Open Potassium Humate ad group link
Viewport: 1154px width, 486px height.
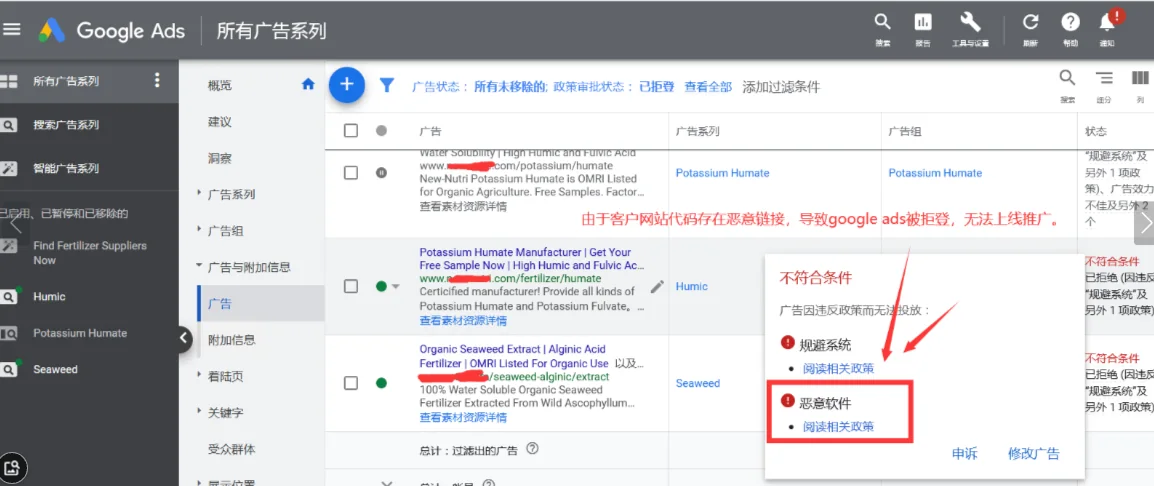935,172
